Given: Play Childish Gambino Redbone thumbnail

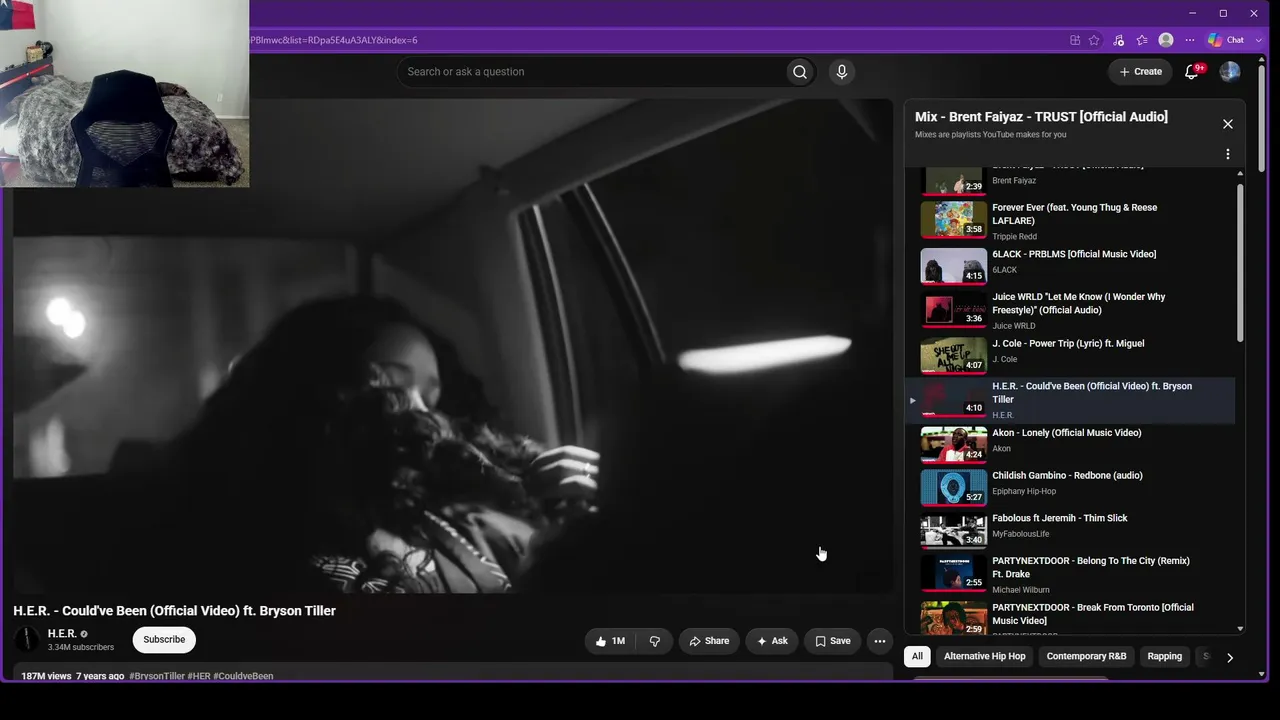Looking at the screenshot, I should click(953, 487).
